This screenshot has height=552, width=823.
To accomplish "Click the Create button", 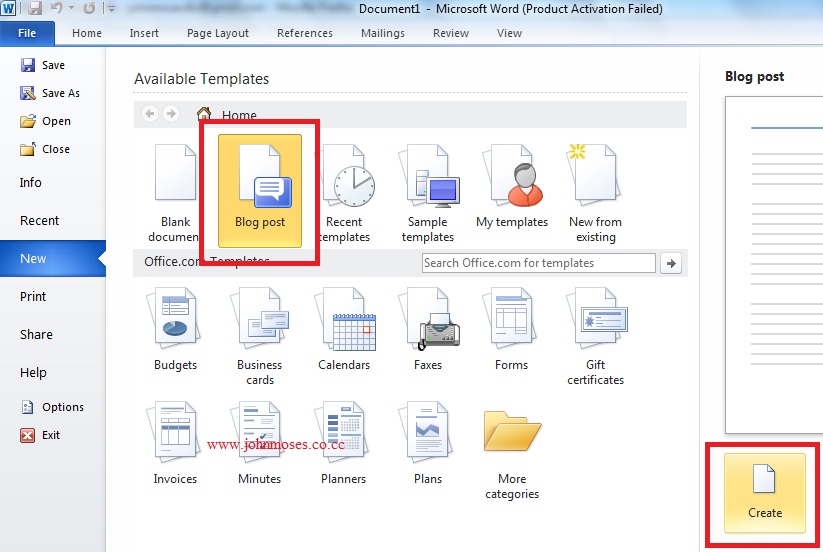I will tap(765, 493).
